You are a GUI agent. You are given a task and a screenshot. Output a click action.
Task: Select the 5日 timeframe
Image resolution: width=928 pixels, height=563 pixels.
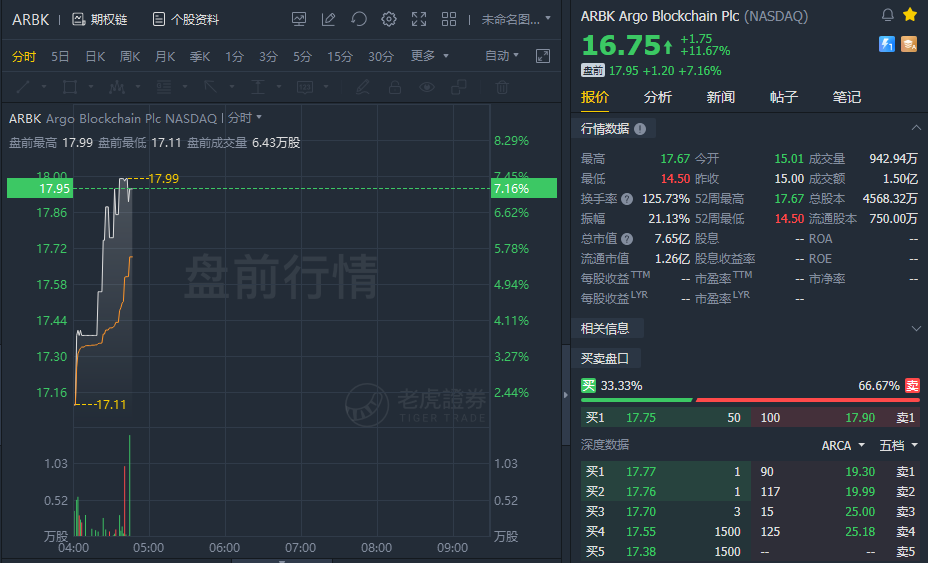click(60, 56)
